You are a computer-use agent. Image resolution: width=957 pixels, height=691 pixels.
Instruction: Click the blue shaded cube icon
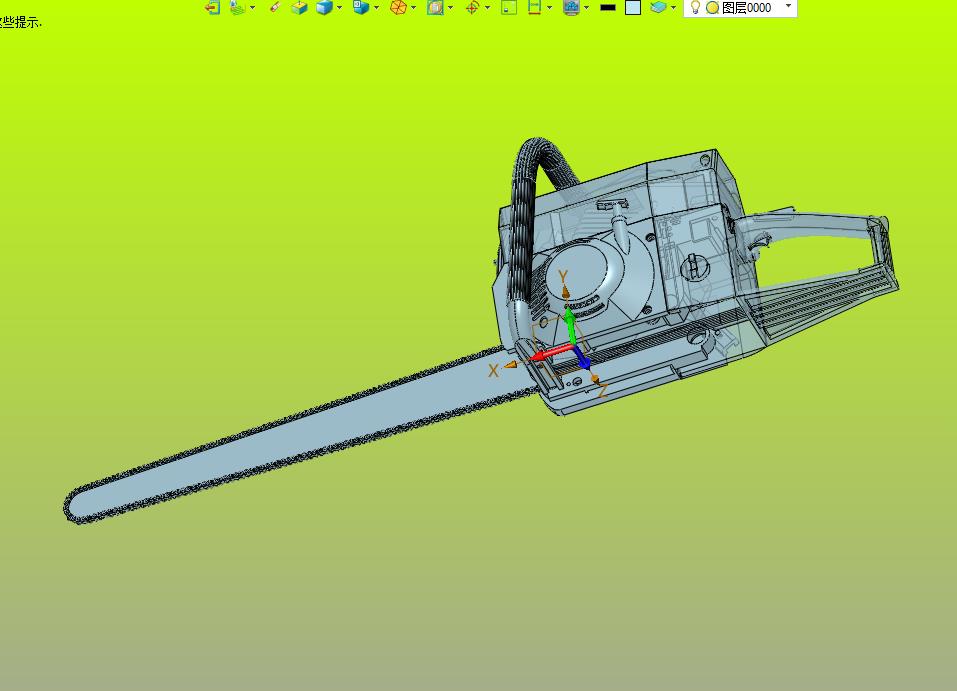(x=324, y=7)
